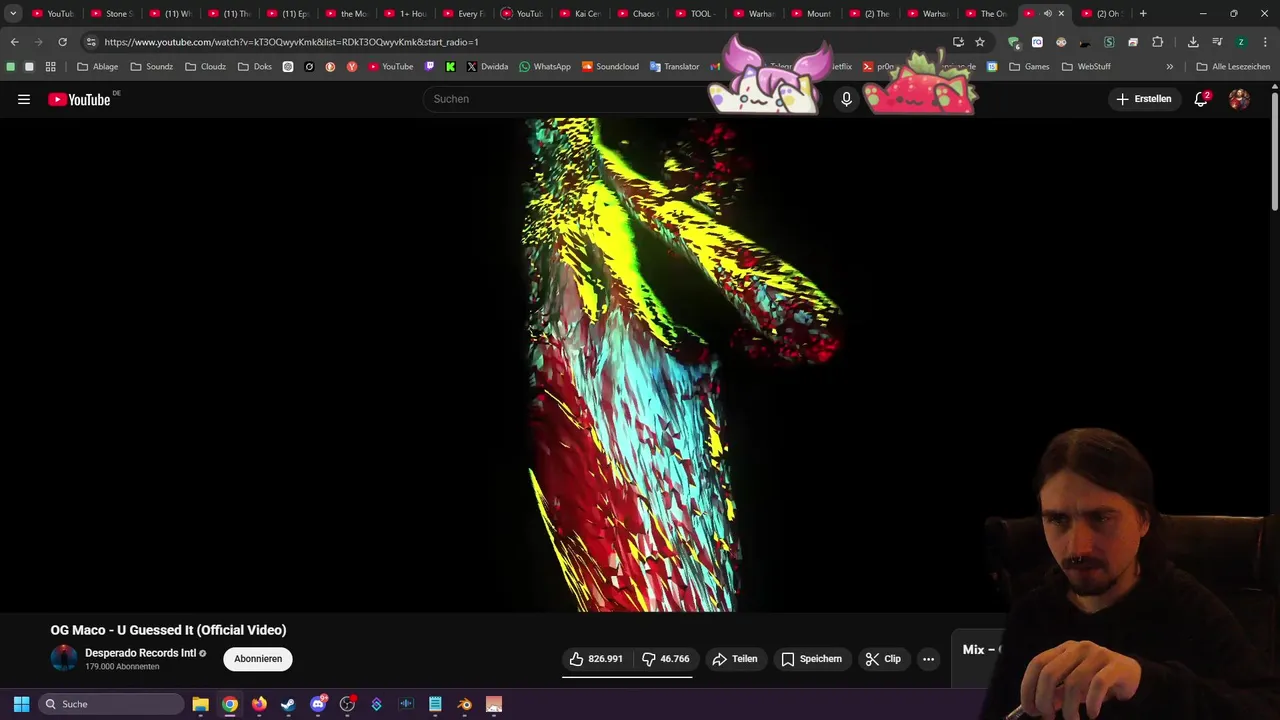Open the media control toolbar icon

pos(1217,42)
